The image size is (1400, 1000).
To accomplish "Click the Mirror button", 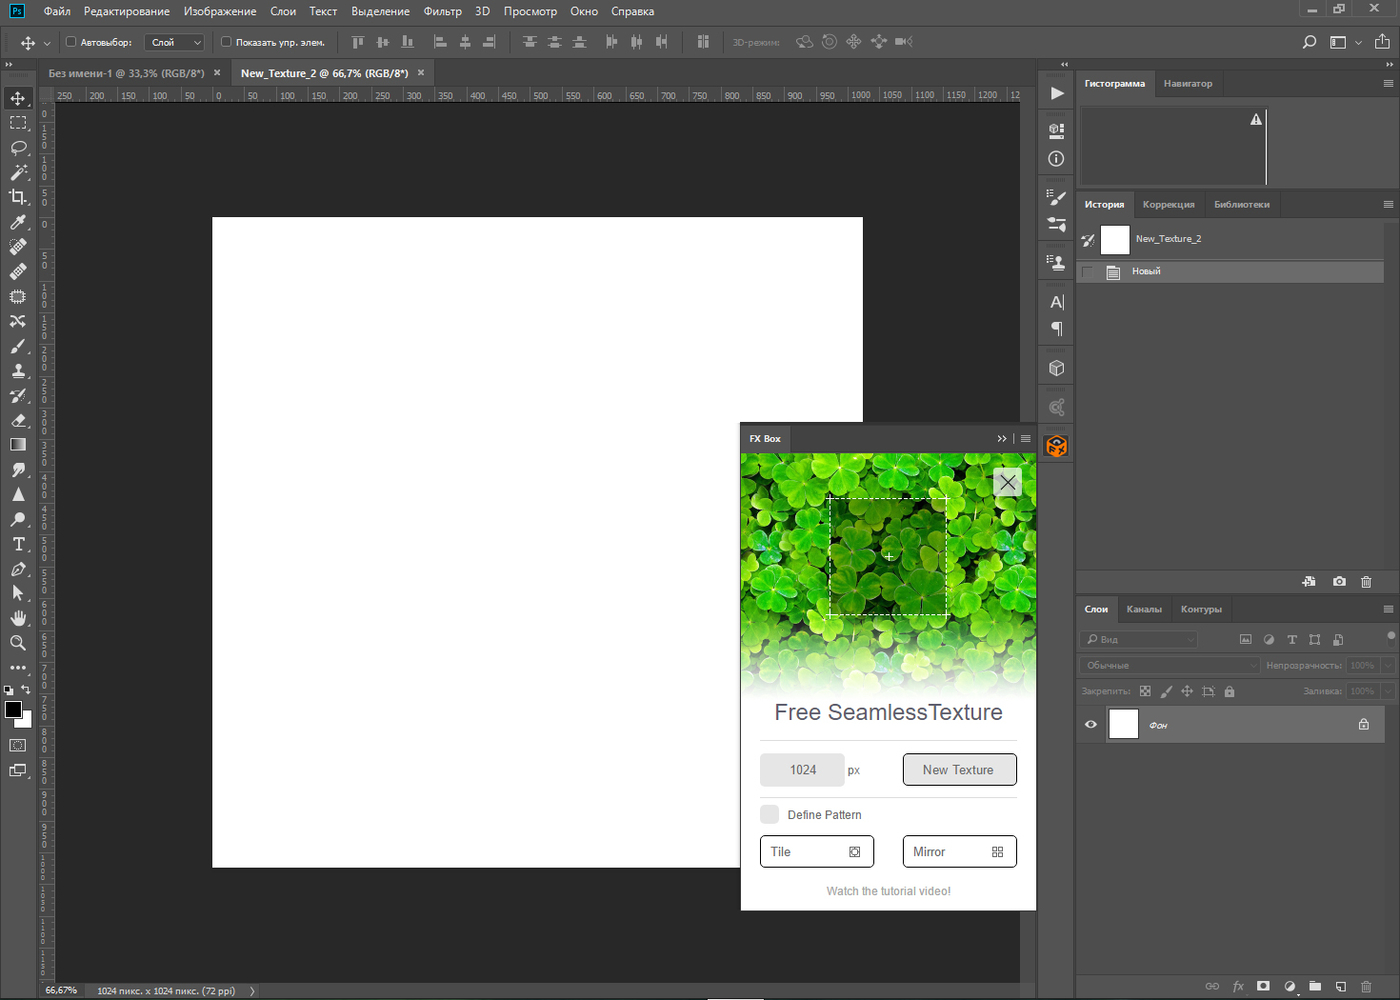I will click(959, 852).
